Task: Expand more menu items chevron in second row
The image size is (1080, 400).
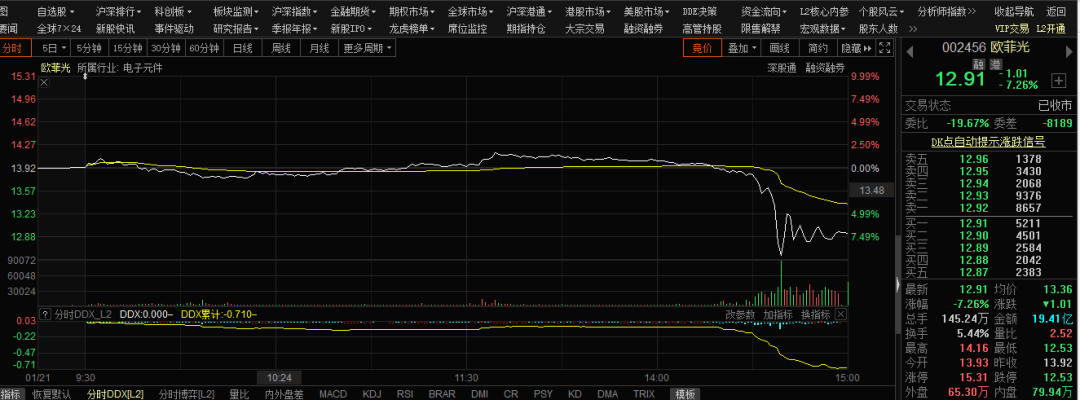Action: pos(913,29)
